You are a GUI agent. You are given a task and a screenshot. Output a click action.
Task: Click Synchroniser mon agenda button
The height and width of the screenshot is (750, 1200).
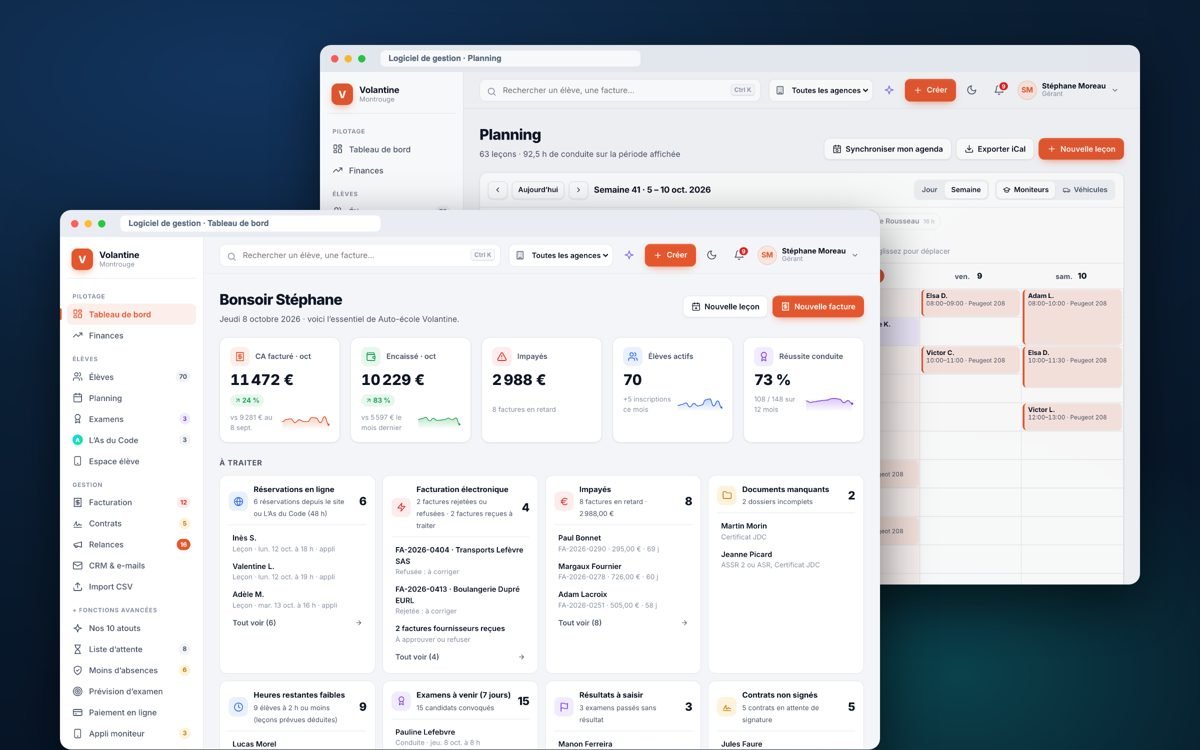point(887,149)
